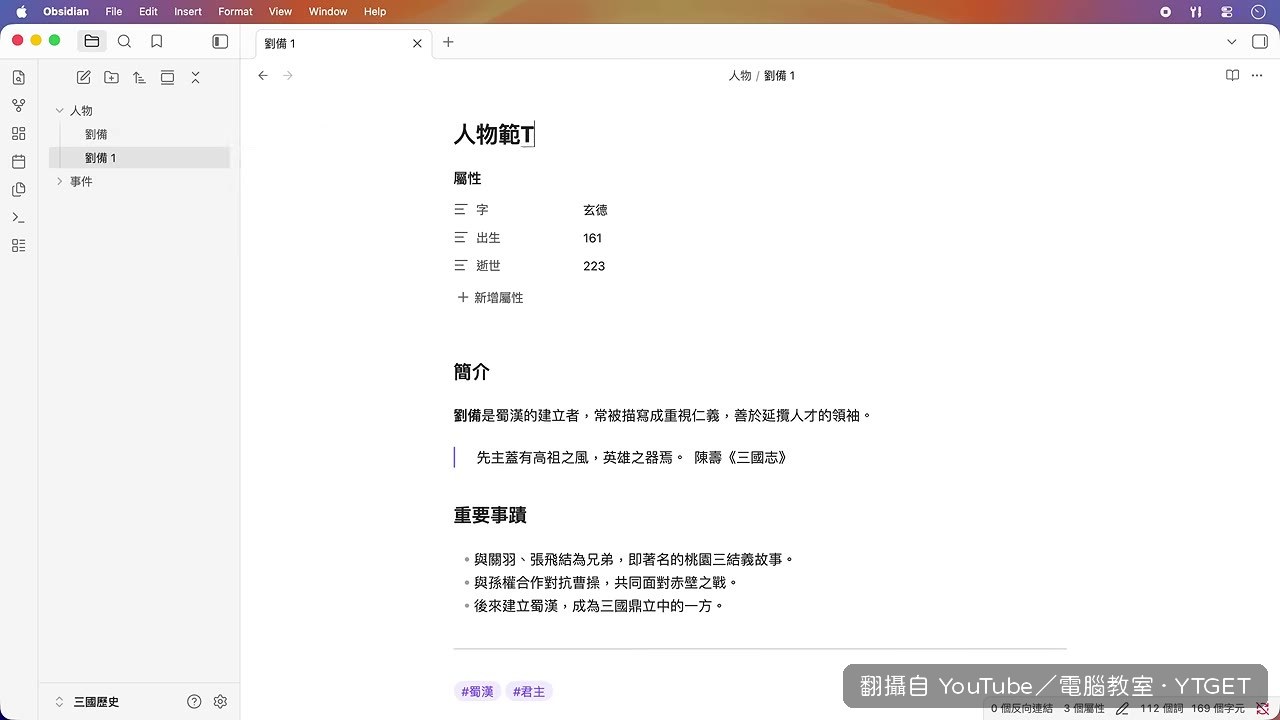The image size is (1280, 720).
Task: Open the tab list dropdown chevron
Action: [x=1232, y=42]
